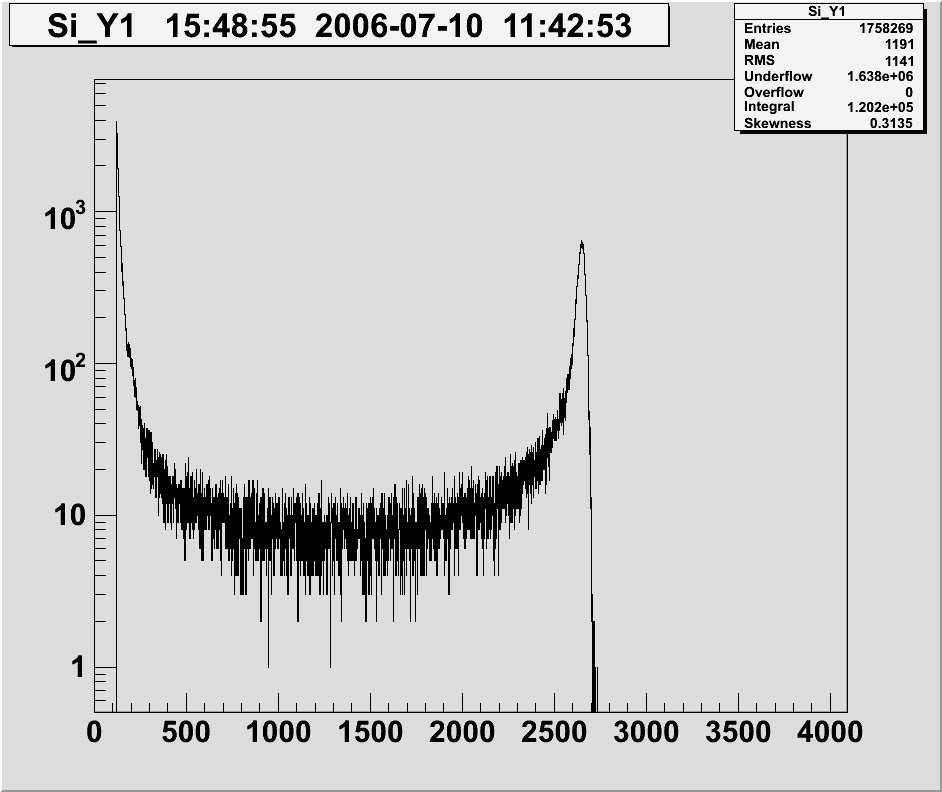Viewport: 942px width, 792px height.
Task: Click the x-axis label 4000
Action: 831,732
